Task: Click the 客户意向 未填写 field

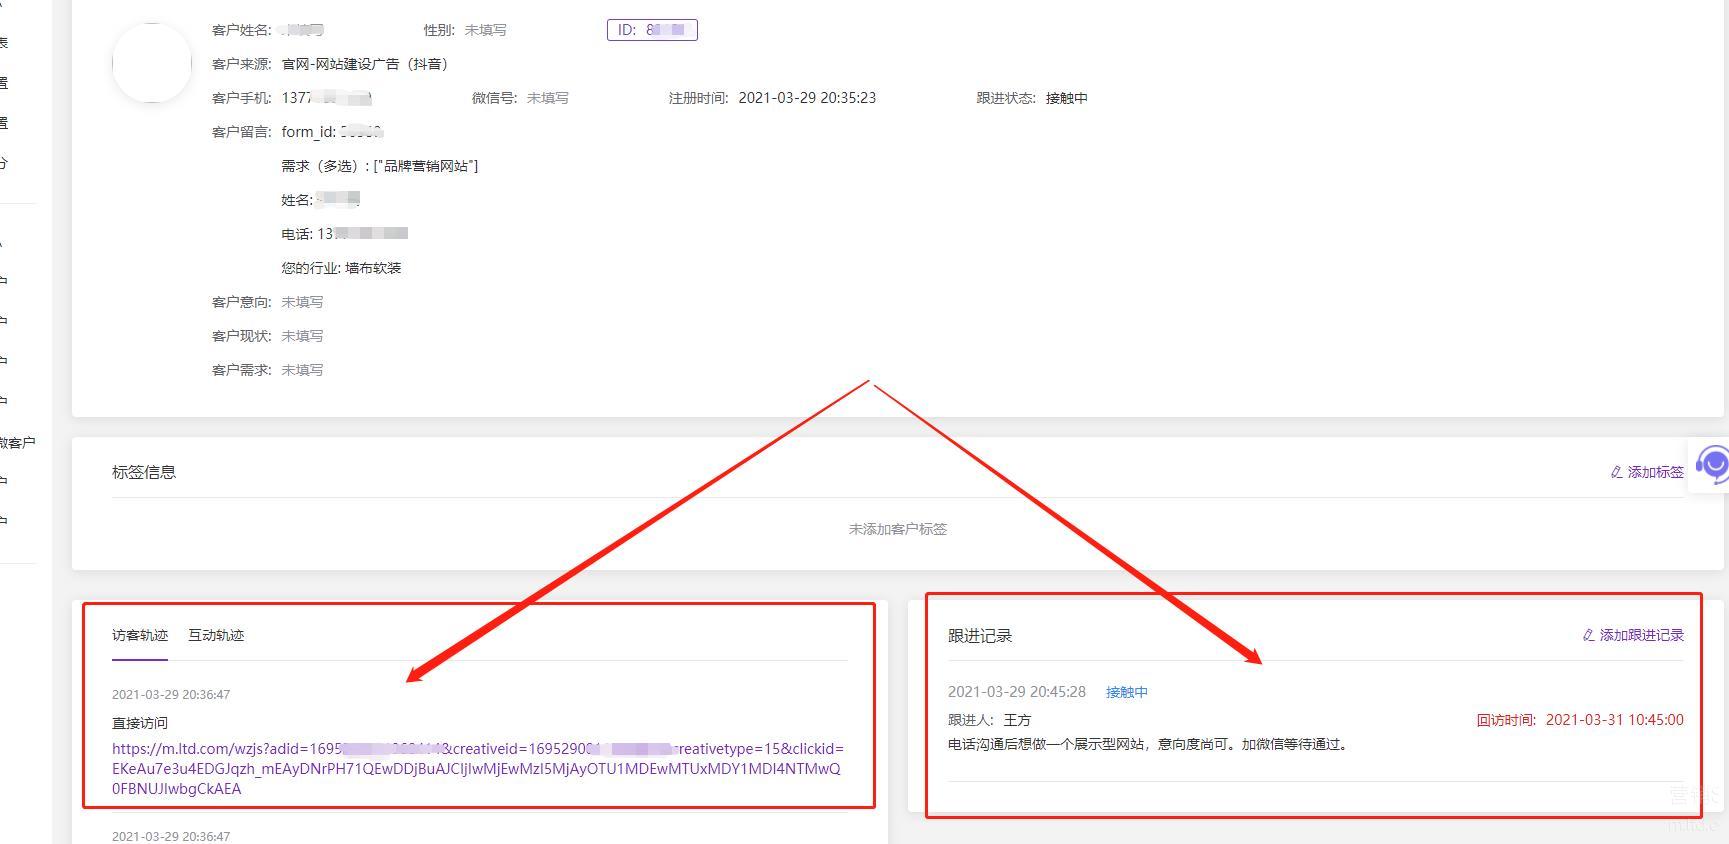Action: [302, 302]
